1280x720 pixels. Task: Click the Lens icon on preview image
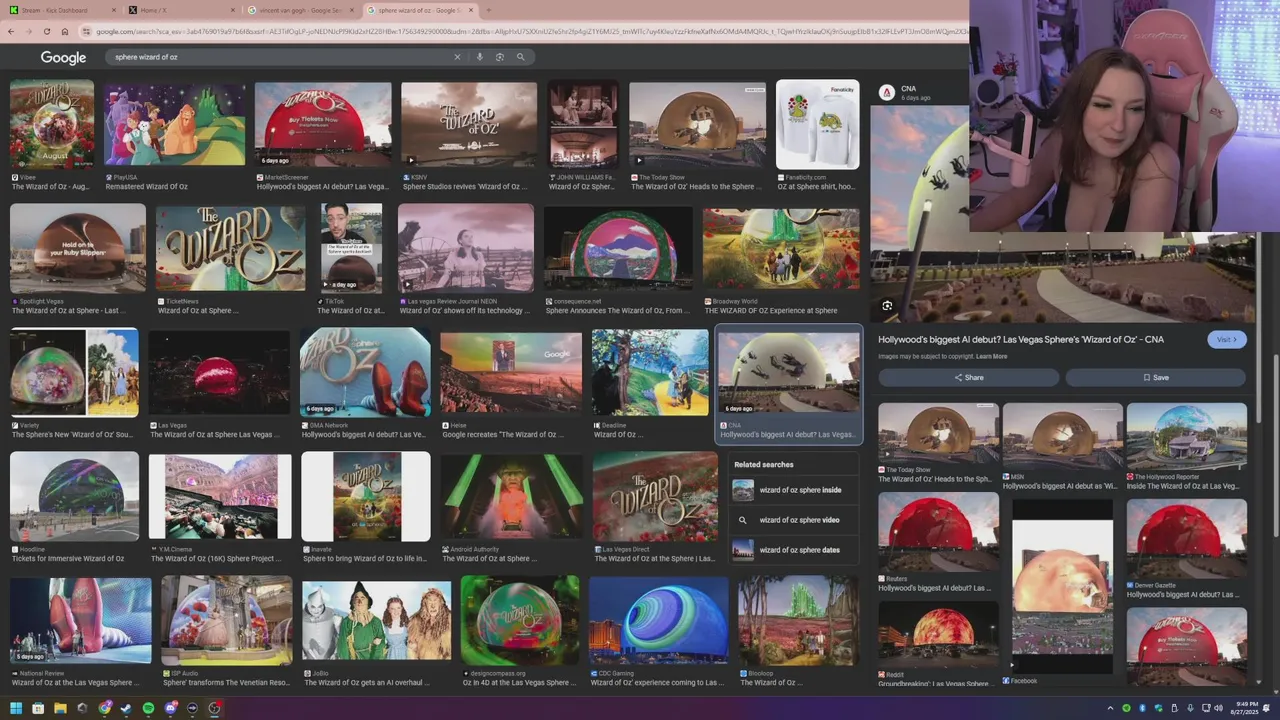887,306
